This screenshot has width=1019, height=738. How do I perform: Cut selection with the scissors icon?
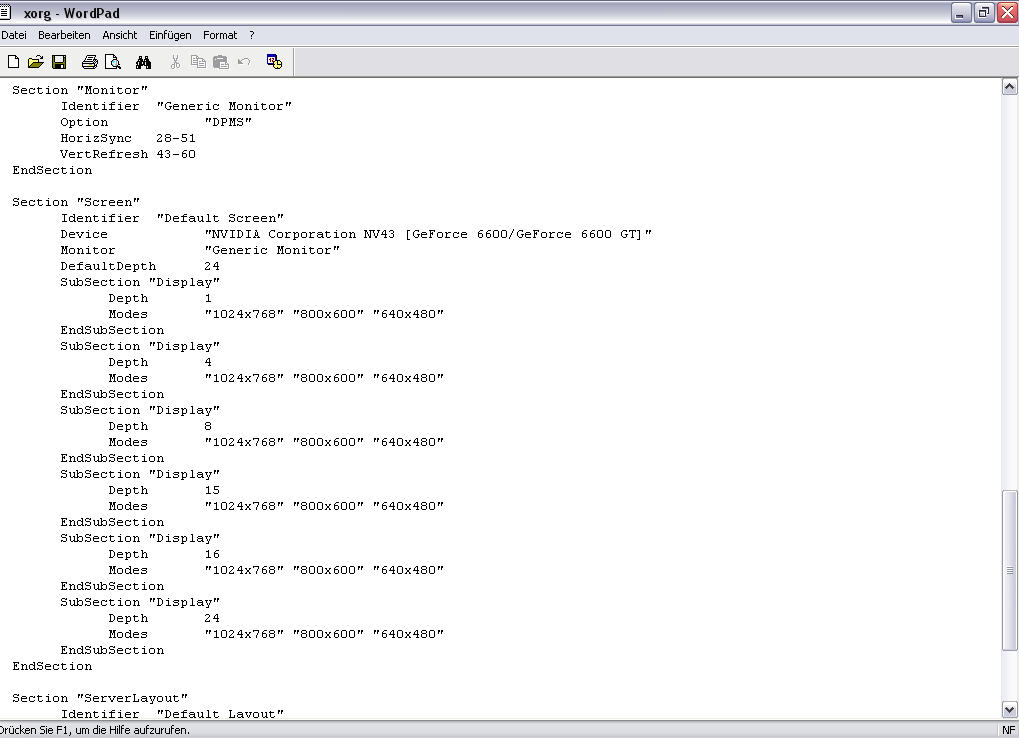[175, 62]
